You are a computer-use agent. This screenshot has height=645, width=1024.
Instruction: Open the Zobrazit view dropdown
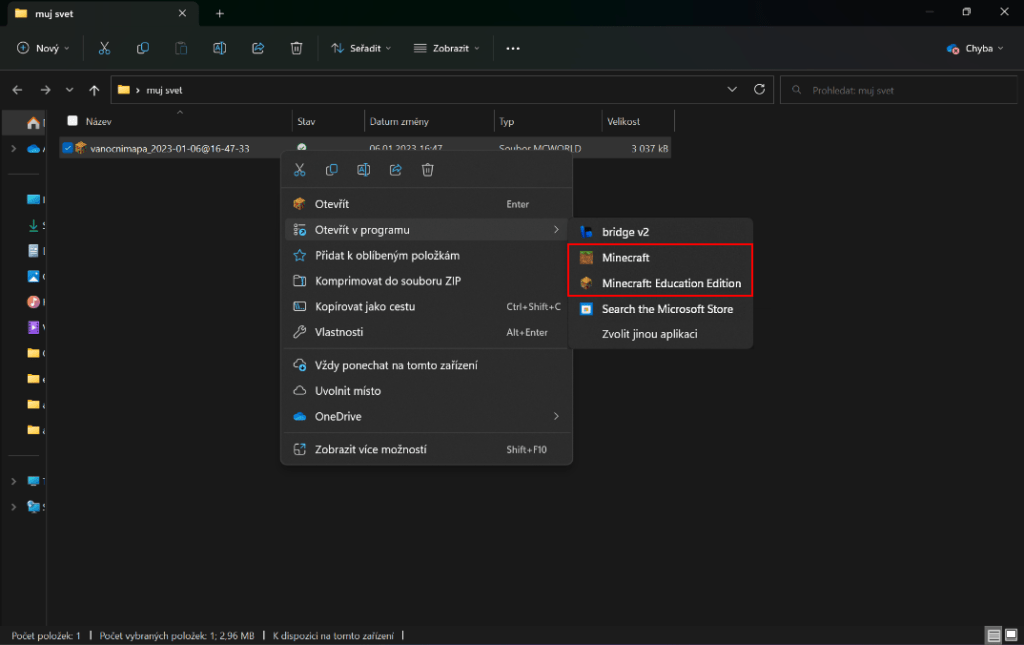coord(447,48)
